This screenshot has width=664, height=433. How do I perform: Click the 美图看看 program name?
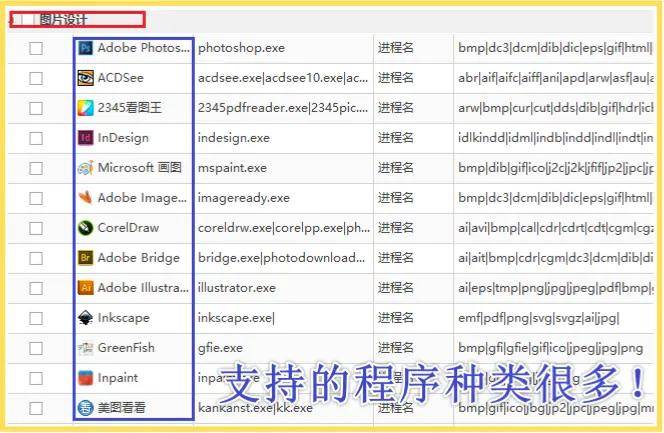[122, 408]
